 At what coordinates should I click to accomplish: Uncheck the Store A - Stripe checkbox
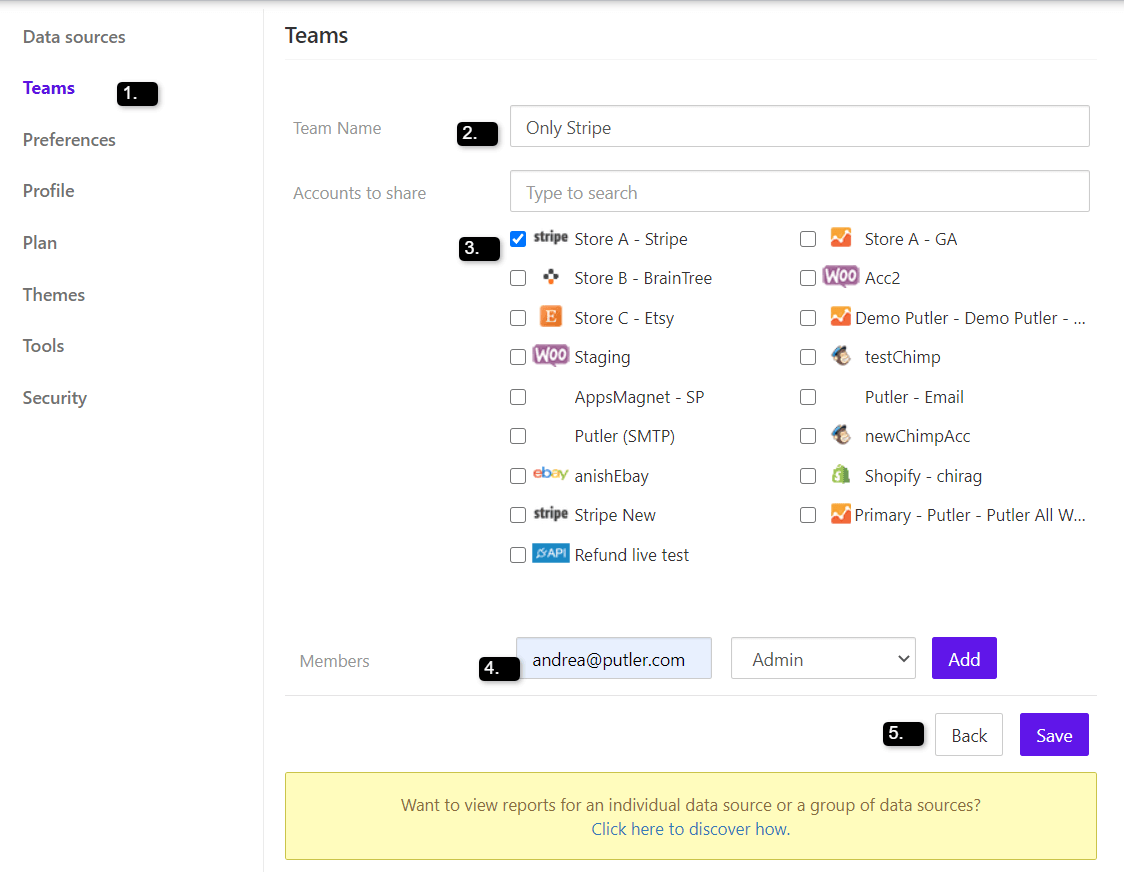tap(518, 239)
